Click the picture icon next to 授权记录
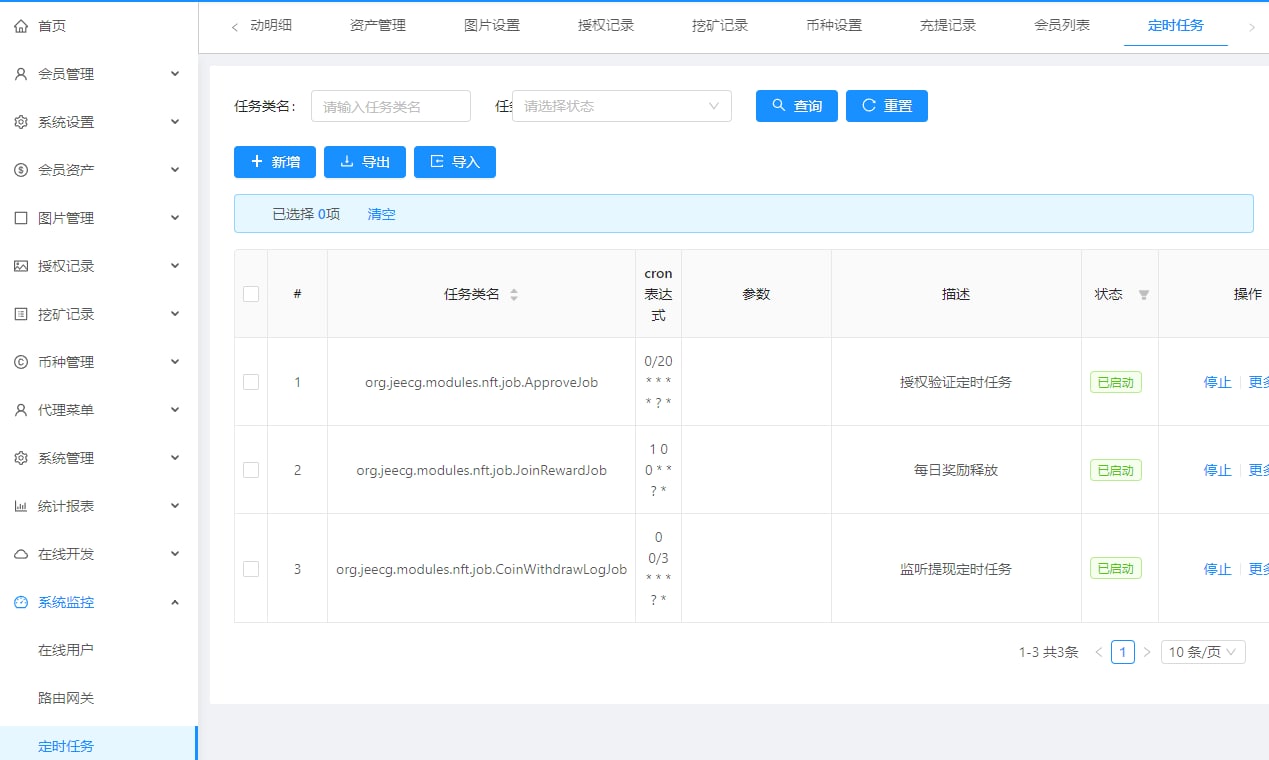The width and height of the screenshot is (1269, 760). pyautogui.click(x=21, y=266)
